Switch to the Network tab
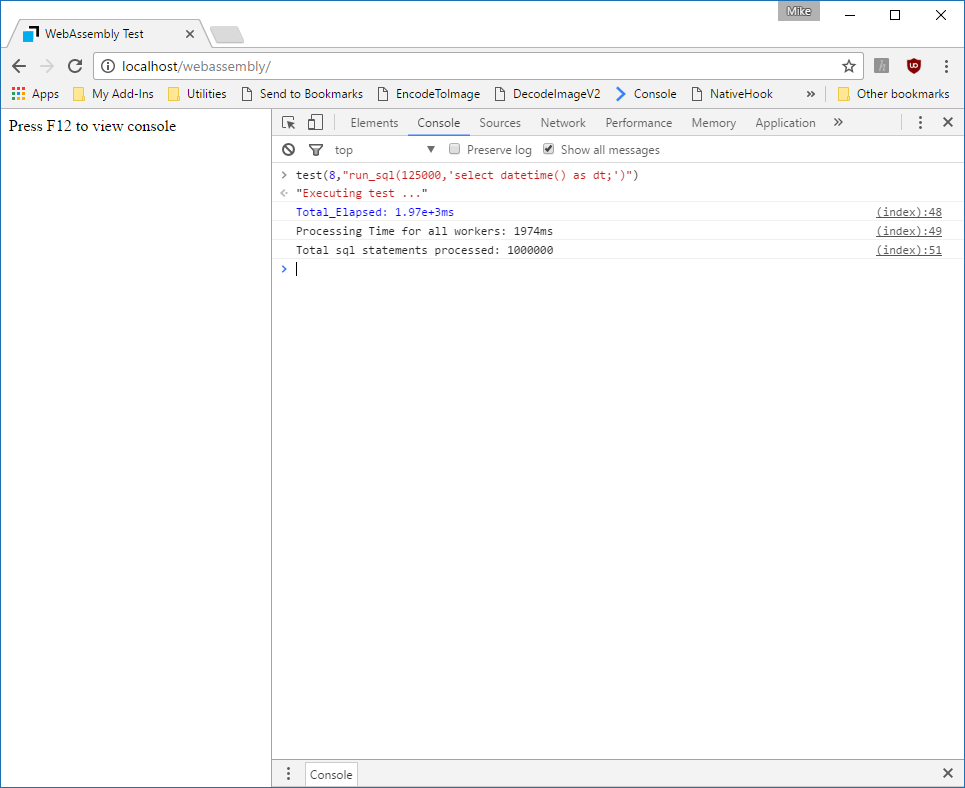 pos(563,123)
